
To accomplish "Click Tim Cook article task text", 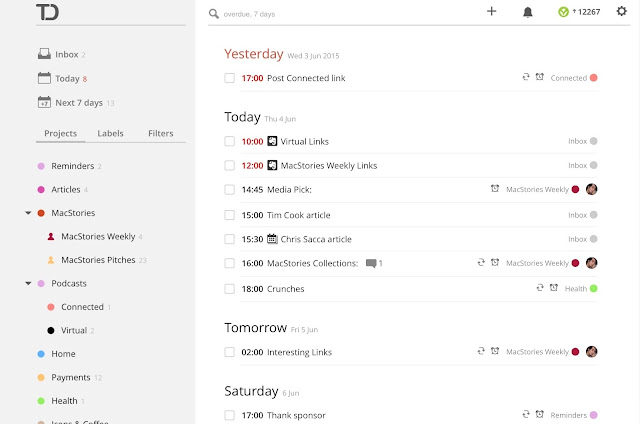I will tap(298, 215).
